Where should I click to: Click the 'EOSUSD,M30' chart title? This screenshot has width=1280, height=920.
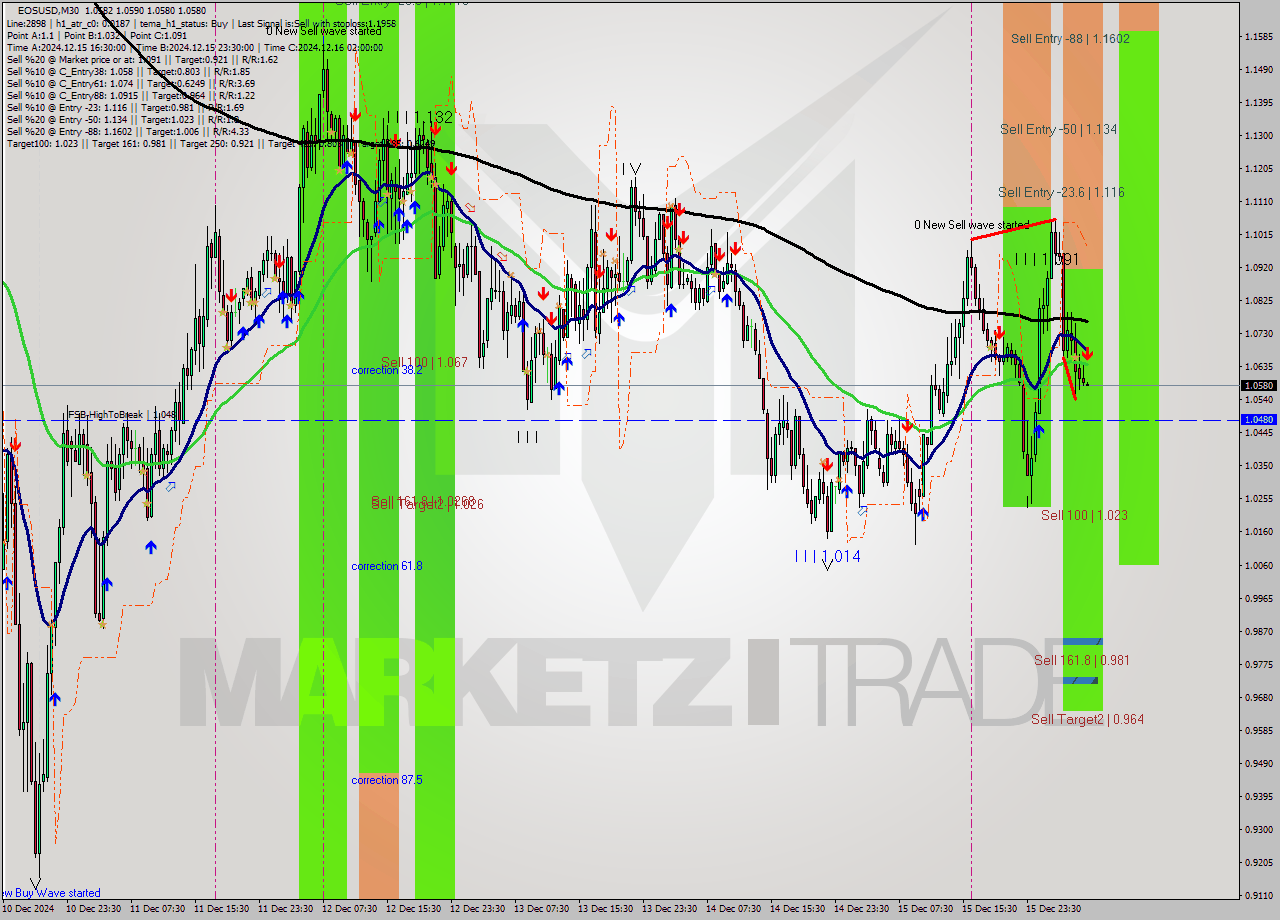[49, 10]
